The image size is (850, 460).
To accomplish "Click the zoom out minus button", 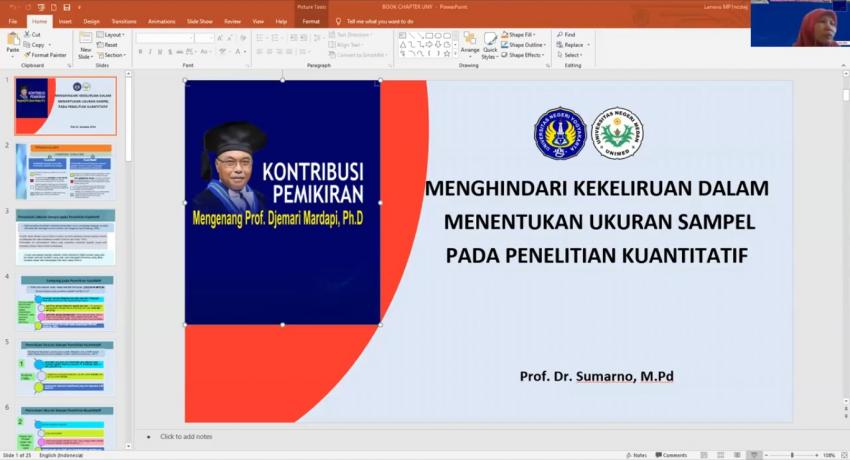I will click(767, 455).
